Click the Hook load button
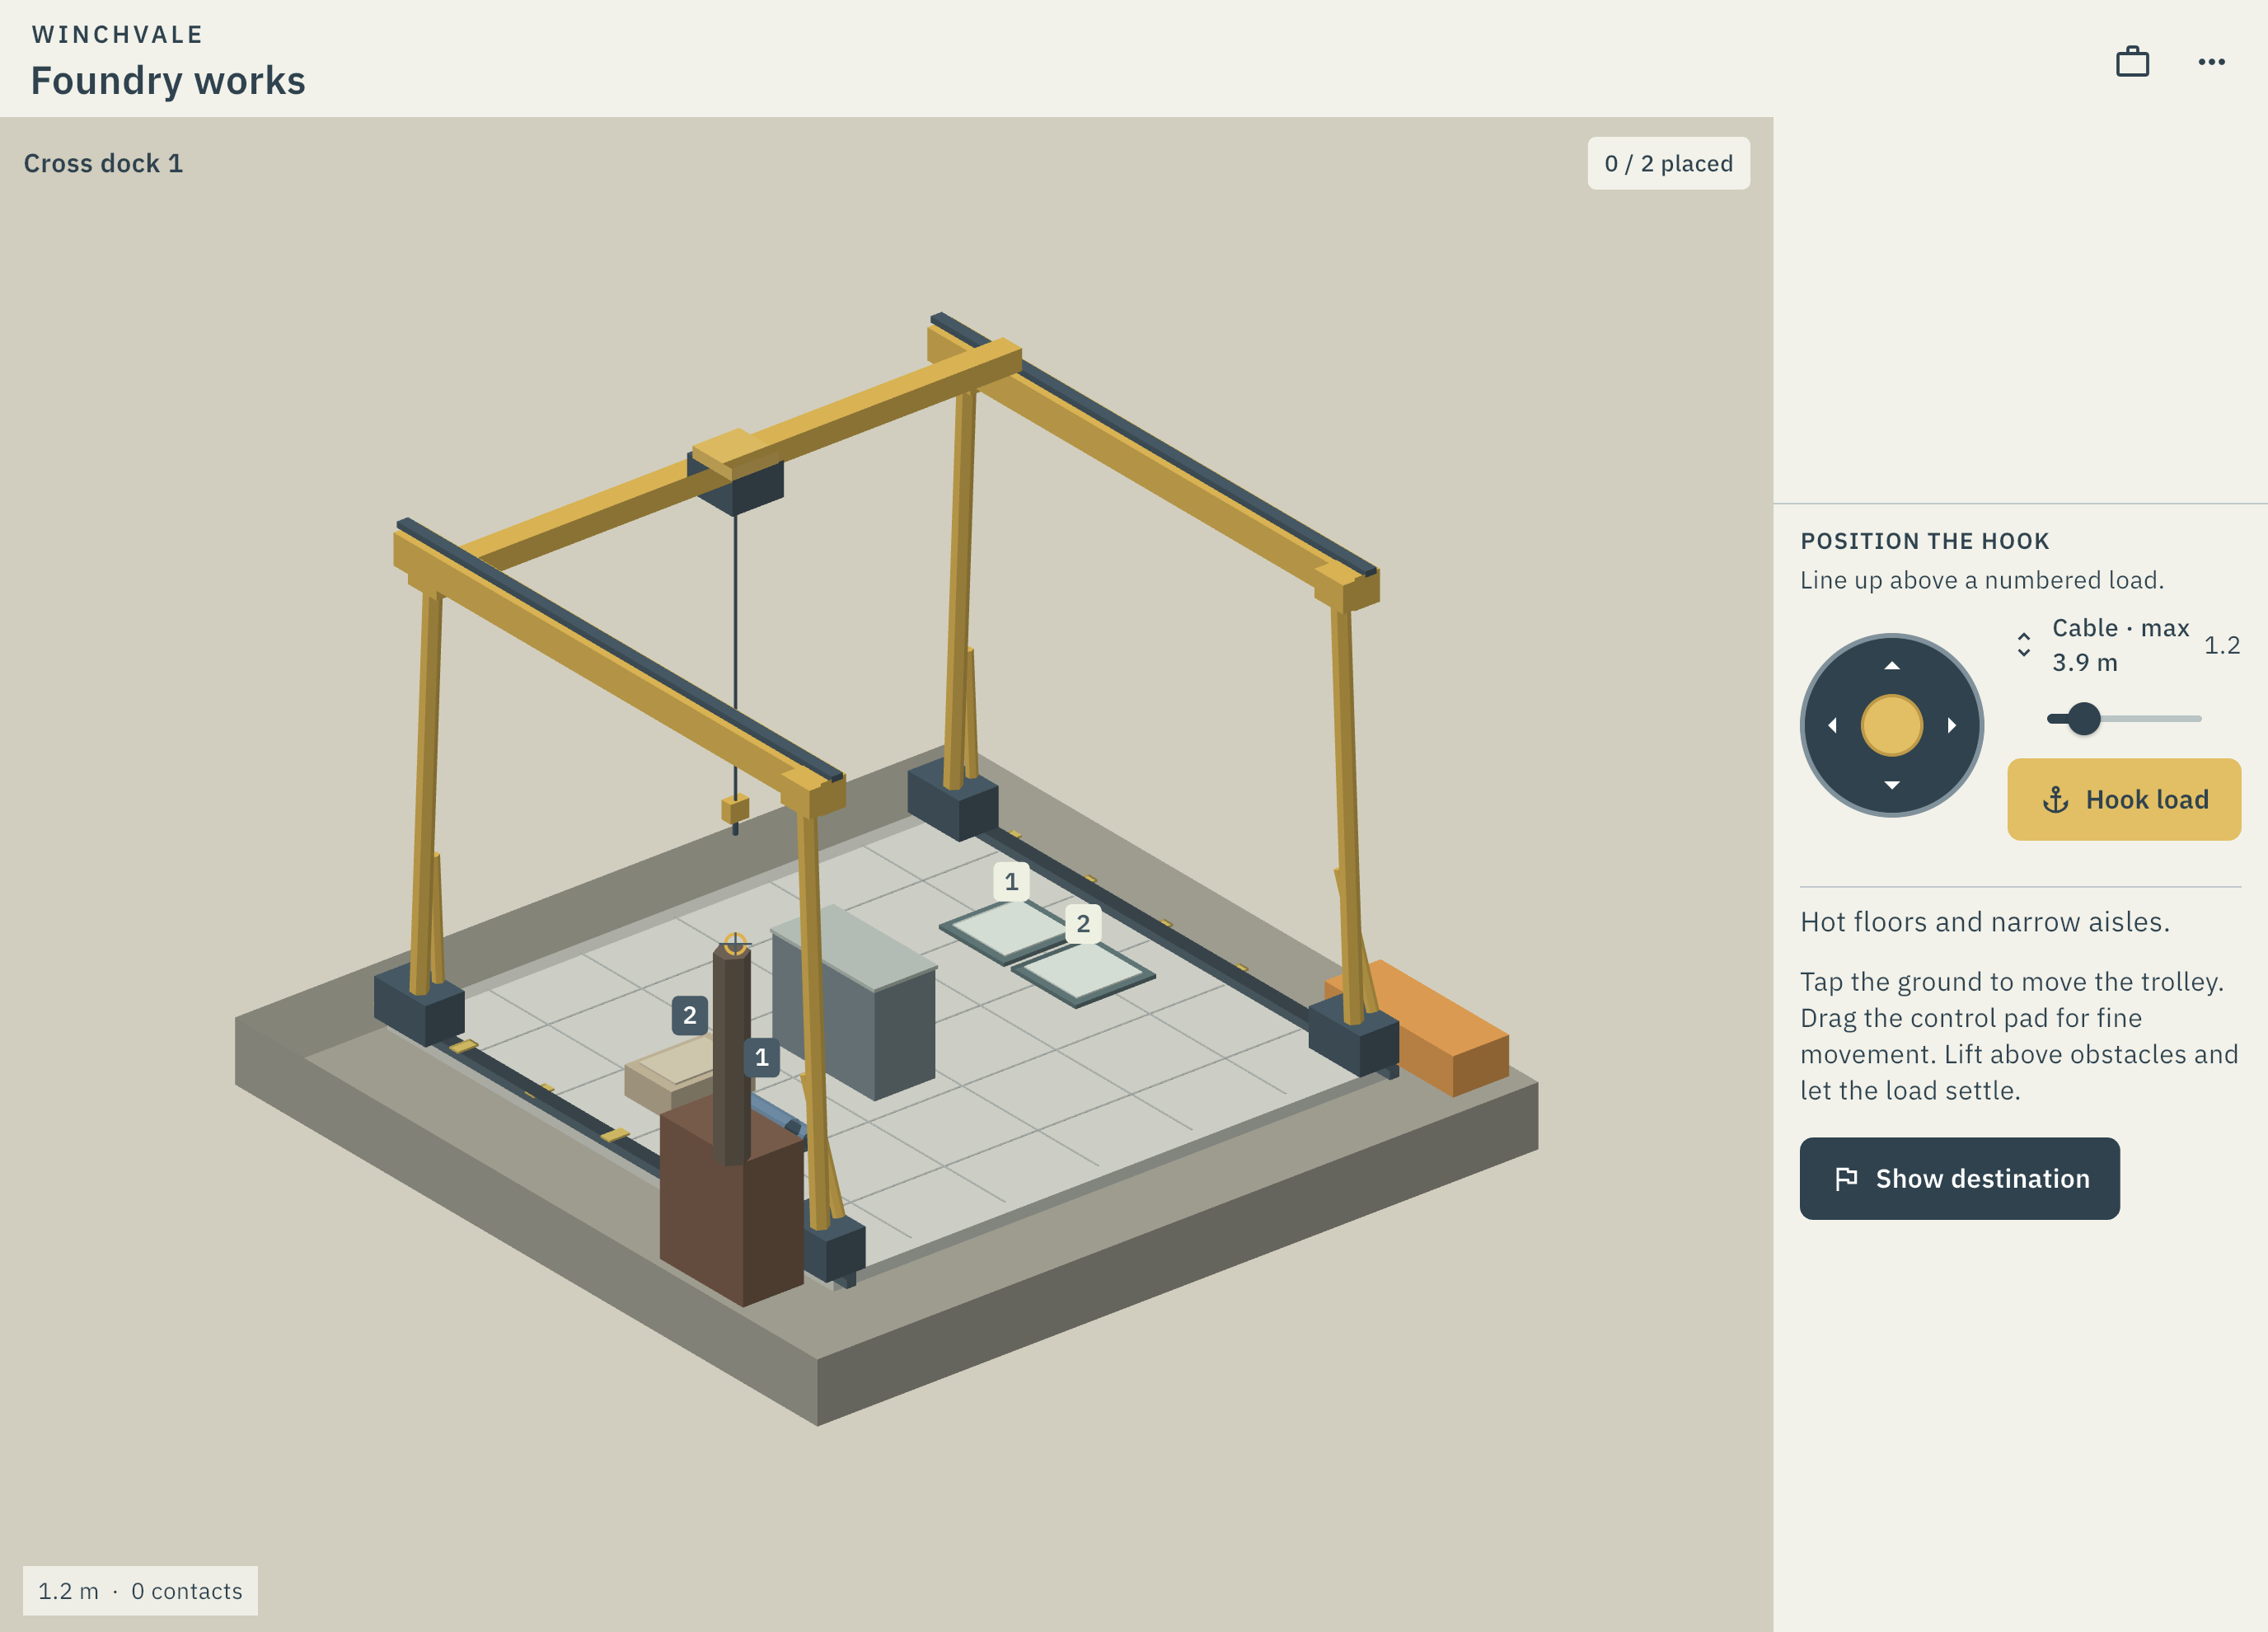 pyautogui.click(x=2124, y=799)
